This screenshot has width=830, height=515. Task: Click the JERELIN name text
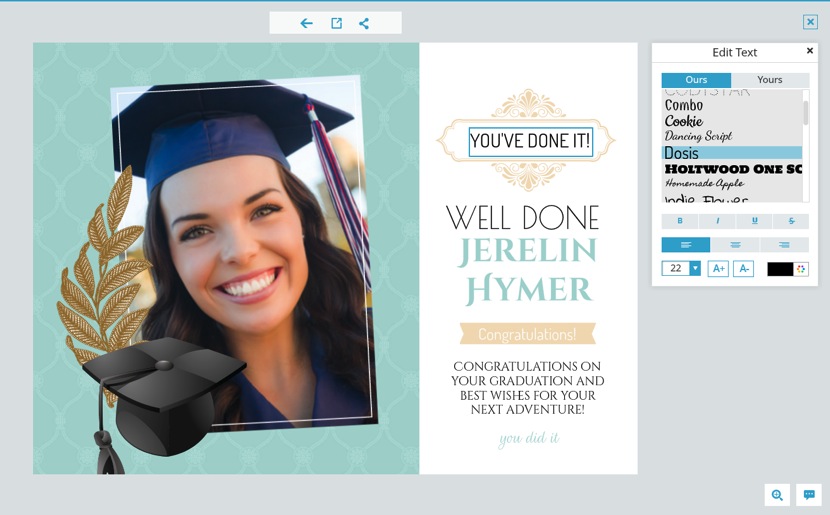[x=527, y=252]
